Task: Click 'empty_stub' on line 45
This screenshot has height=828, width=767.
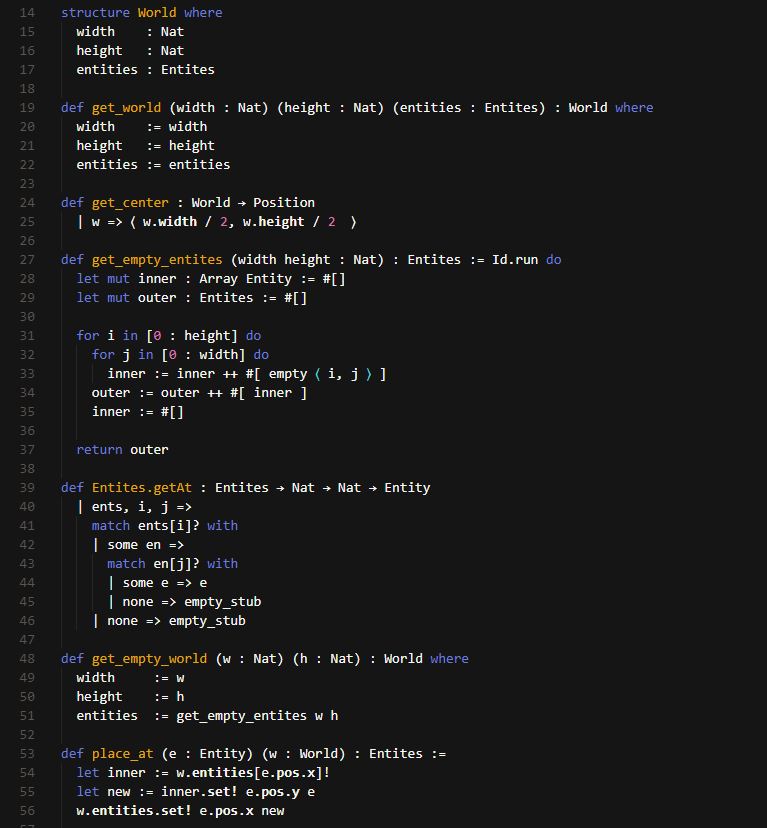Action: pyautogui.click(x=222, y=602)
